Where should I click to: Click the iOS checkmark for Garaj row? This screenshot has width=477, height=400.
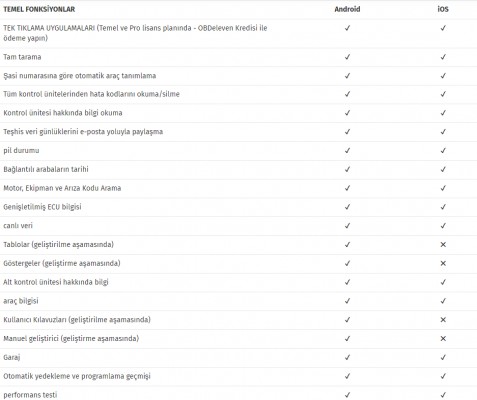(443, 357)
